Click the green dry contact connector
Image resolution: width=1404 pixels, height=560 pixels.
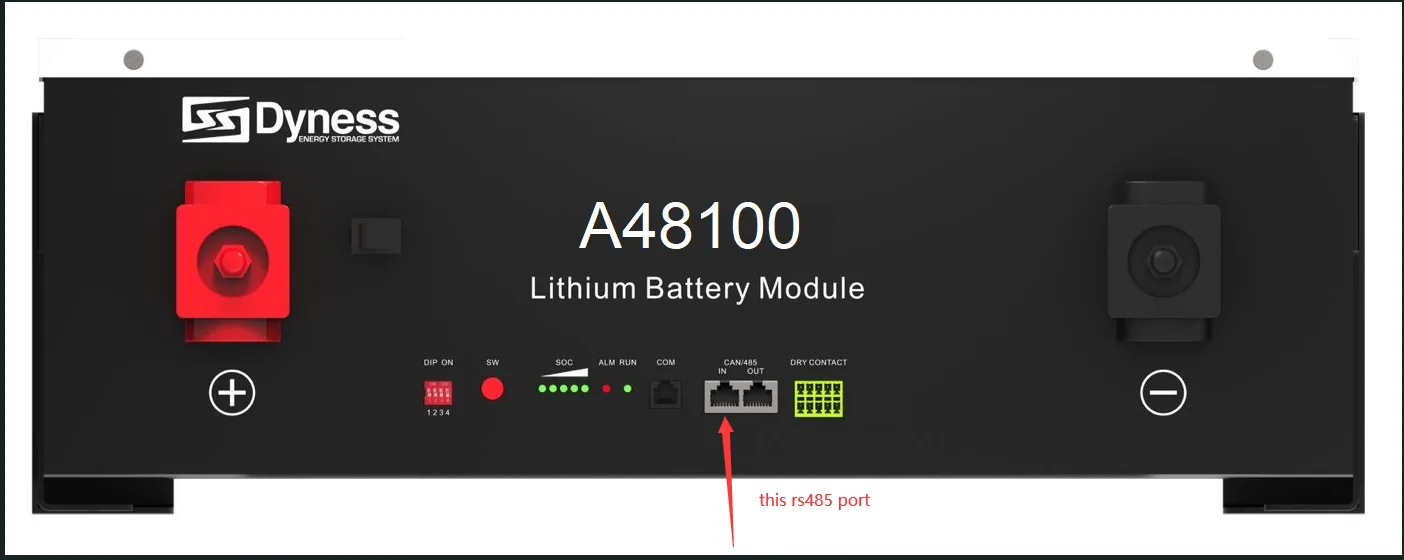click(818, 398)
